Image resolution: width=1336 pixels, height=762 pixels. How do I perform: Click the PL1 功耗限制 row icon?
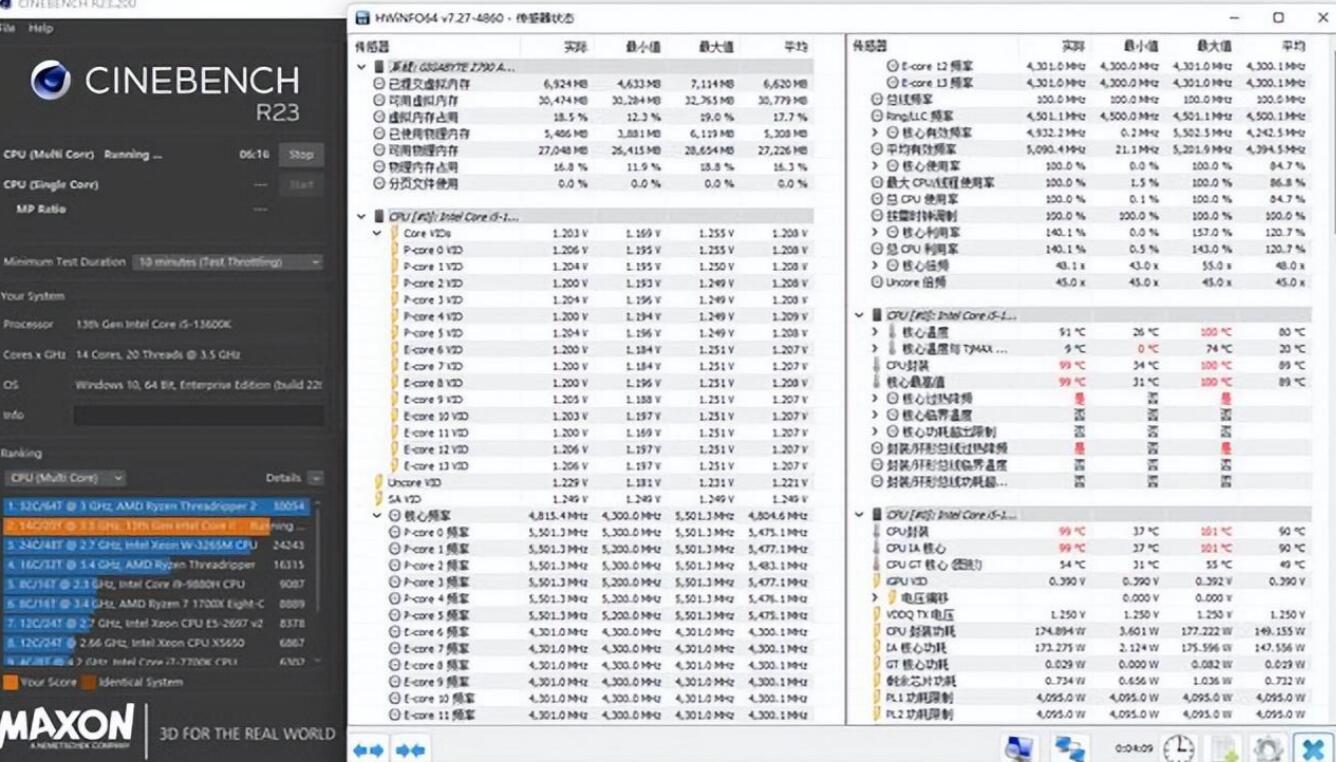click(877, 698)
